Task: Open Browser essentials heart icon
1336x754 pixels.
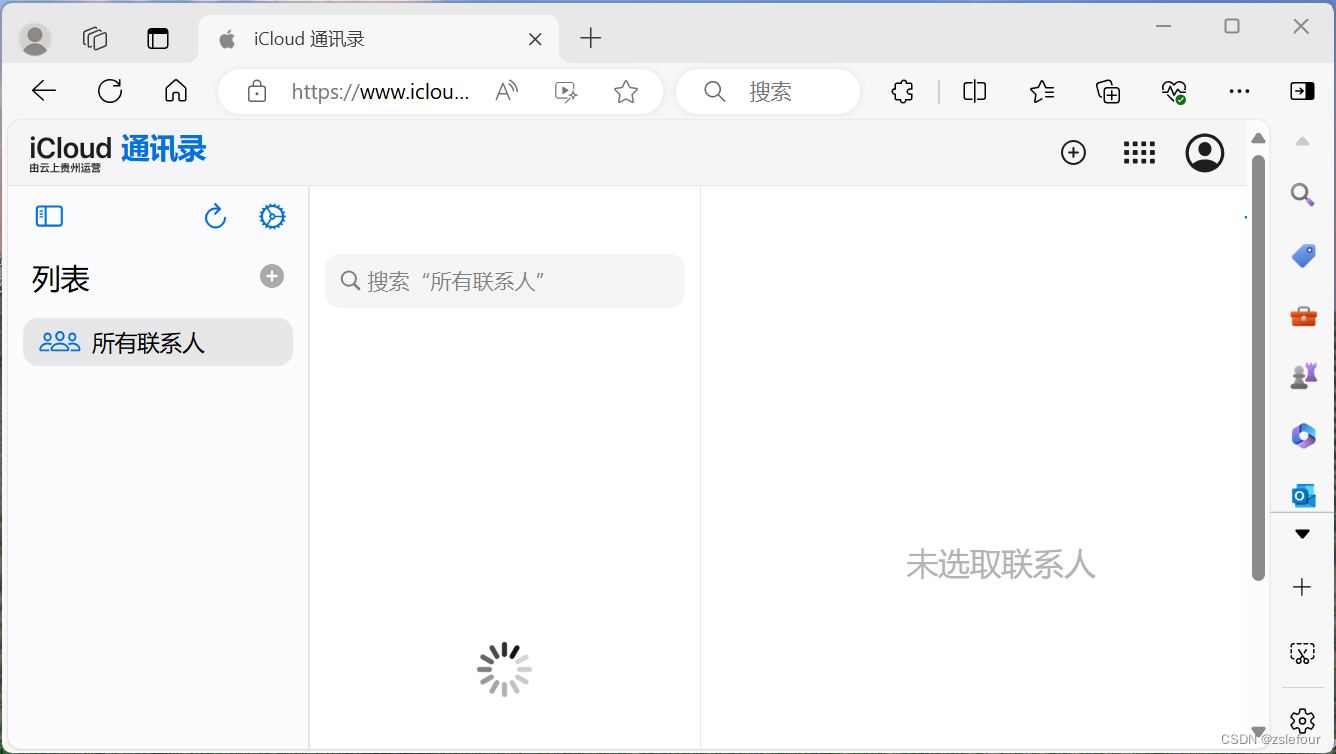Action: pos(1174,92)
